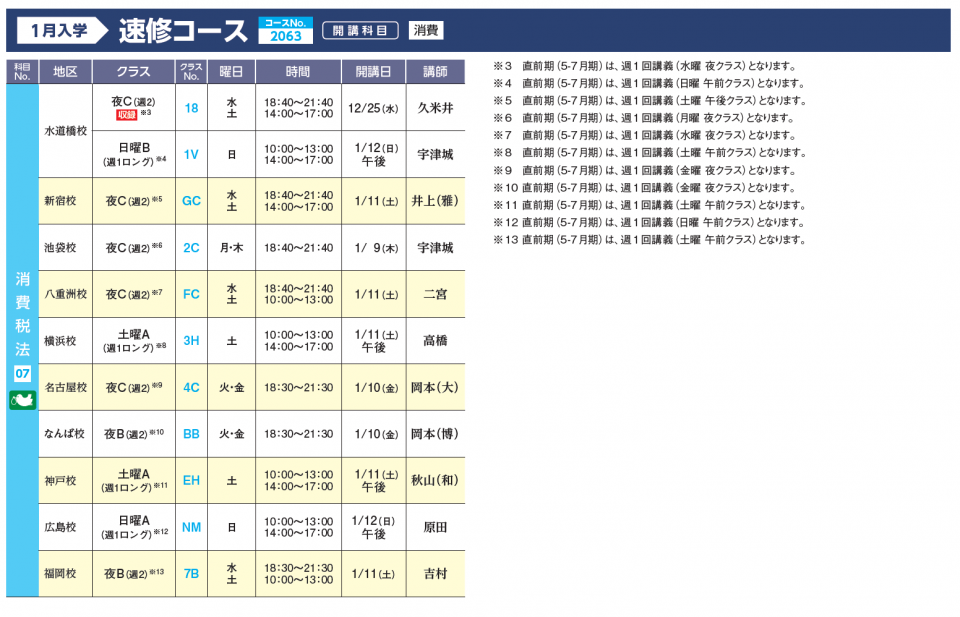The image size is (960, 617).
Task: Select the コースNo. 2063 badge
Action: click(x=285, y=31)
